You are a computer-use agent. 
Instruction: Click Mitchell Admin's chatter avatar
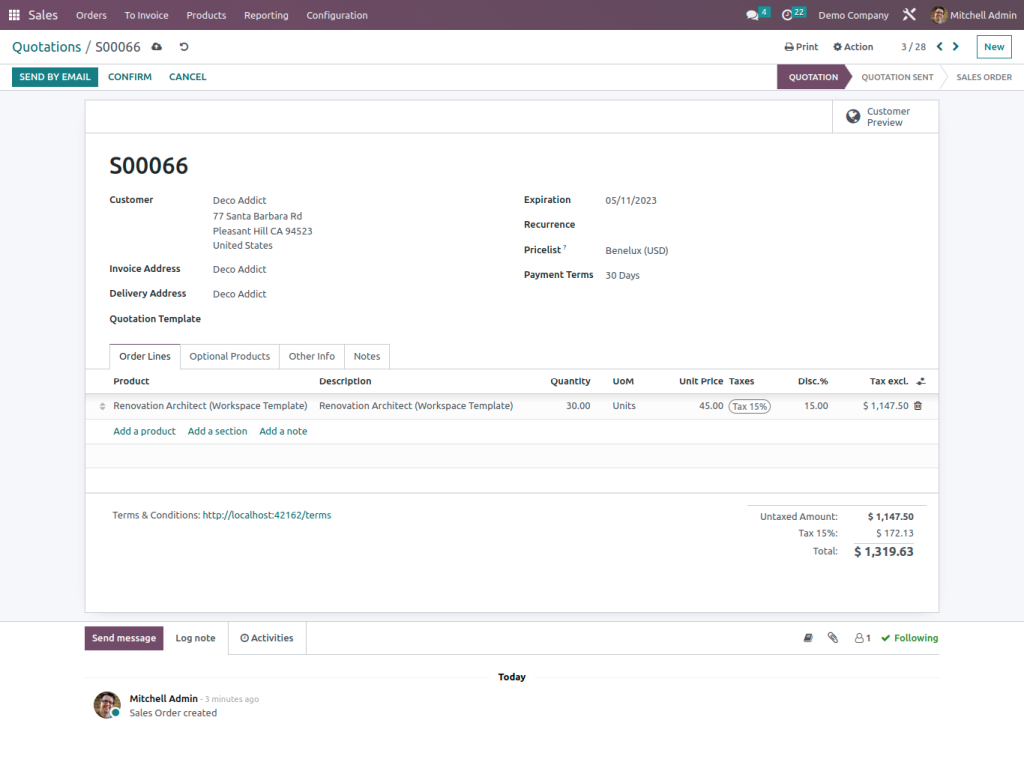[x=107, y=705]
